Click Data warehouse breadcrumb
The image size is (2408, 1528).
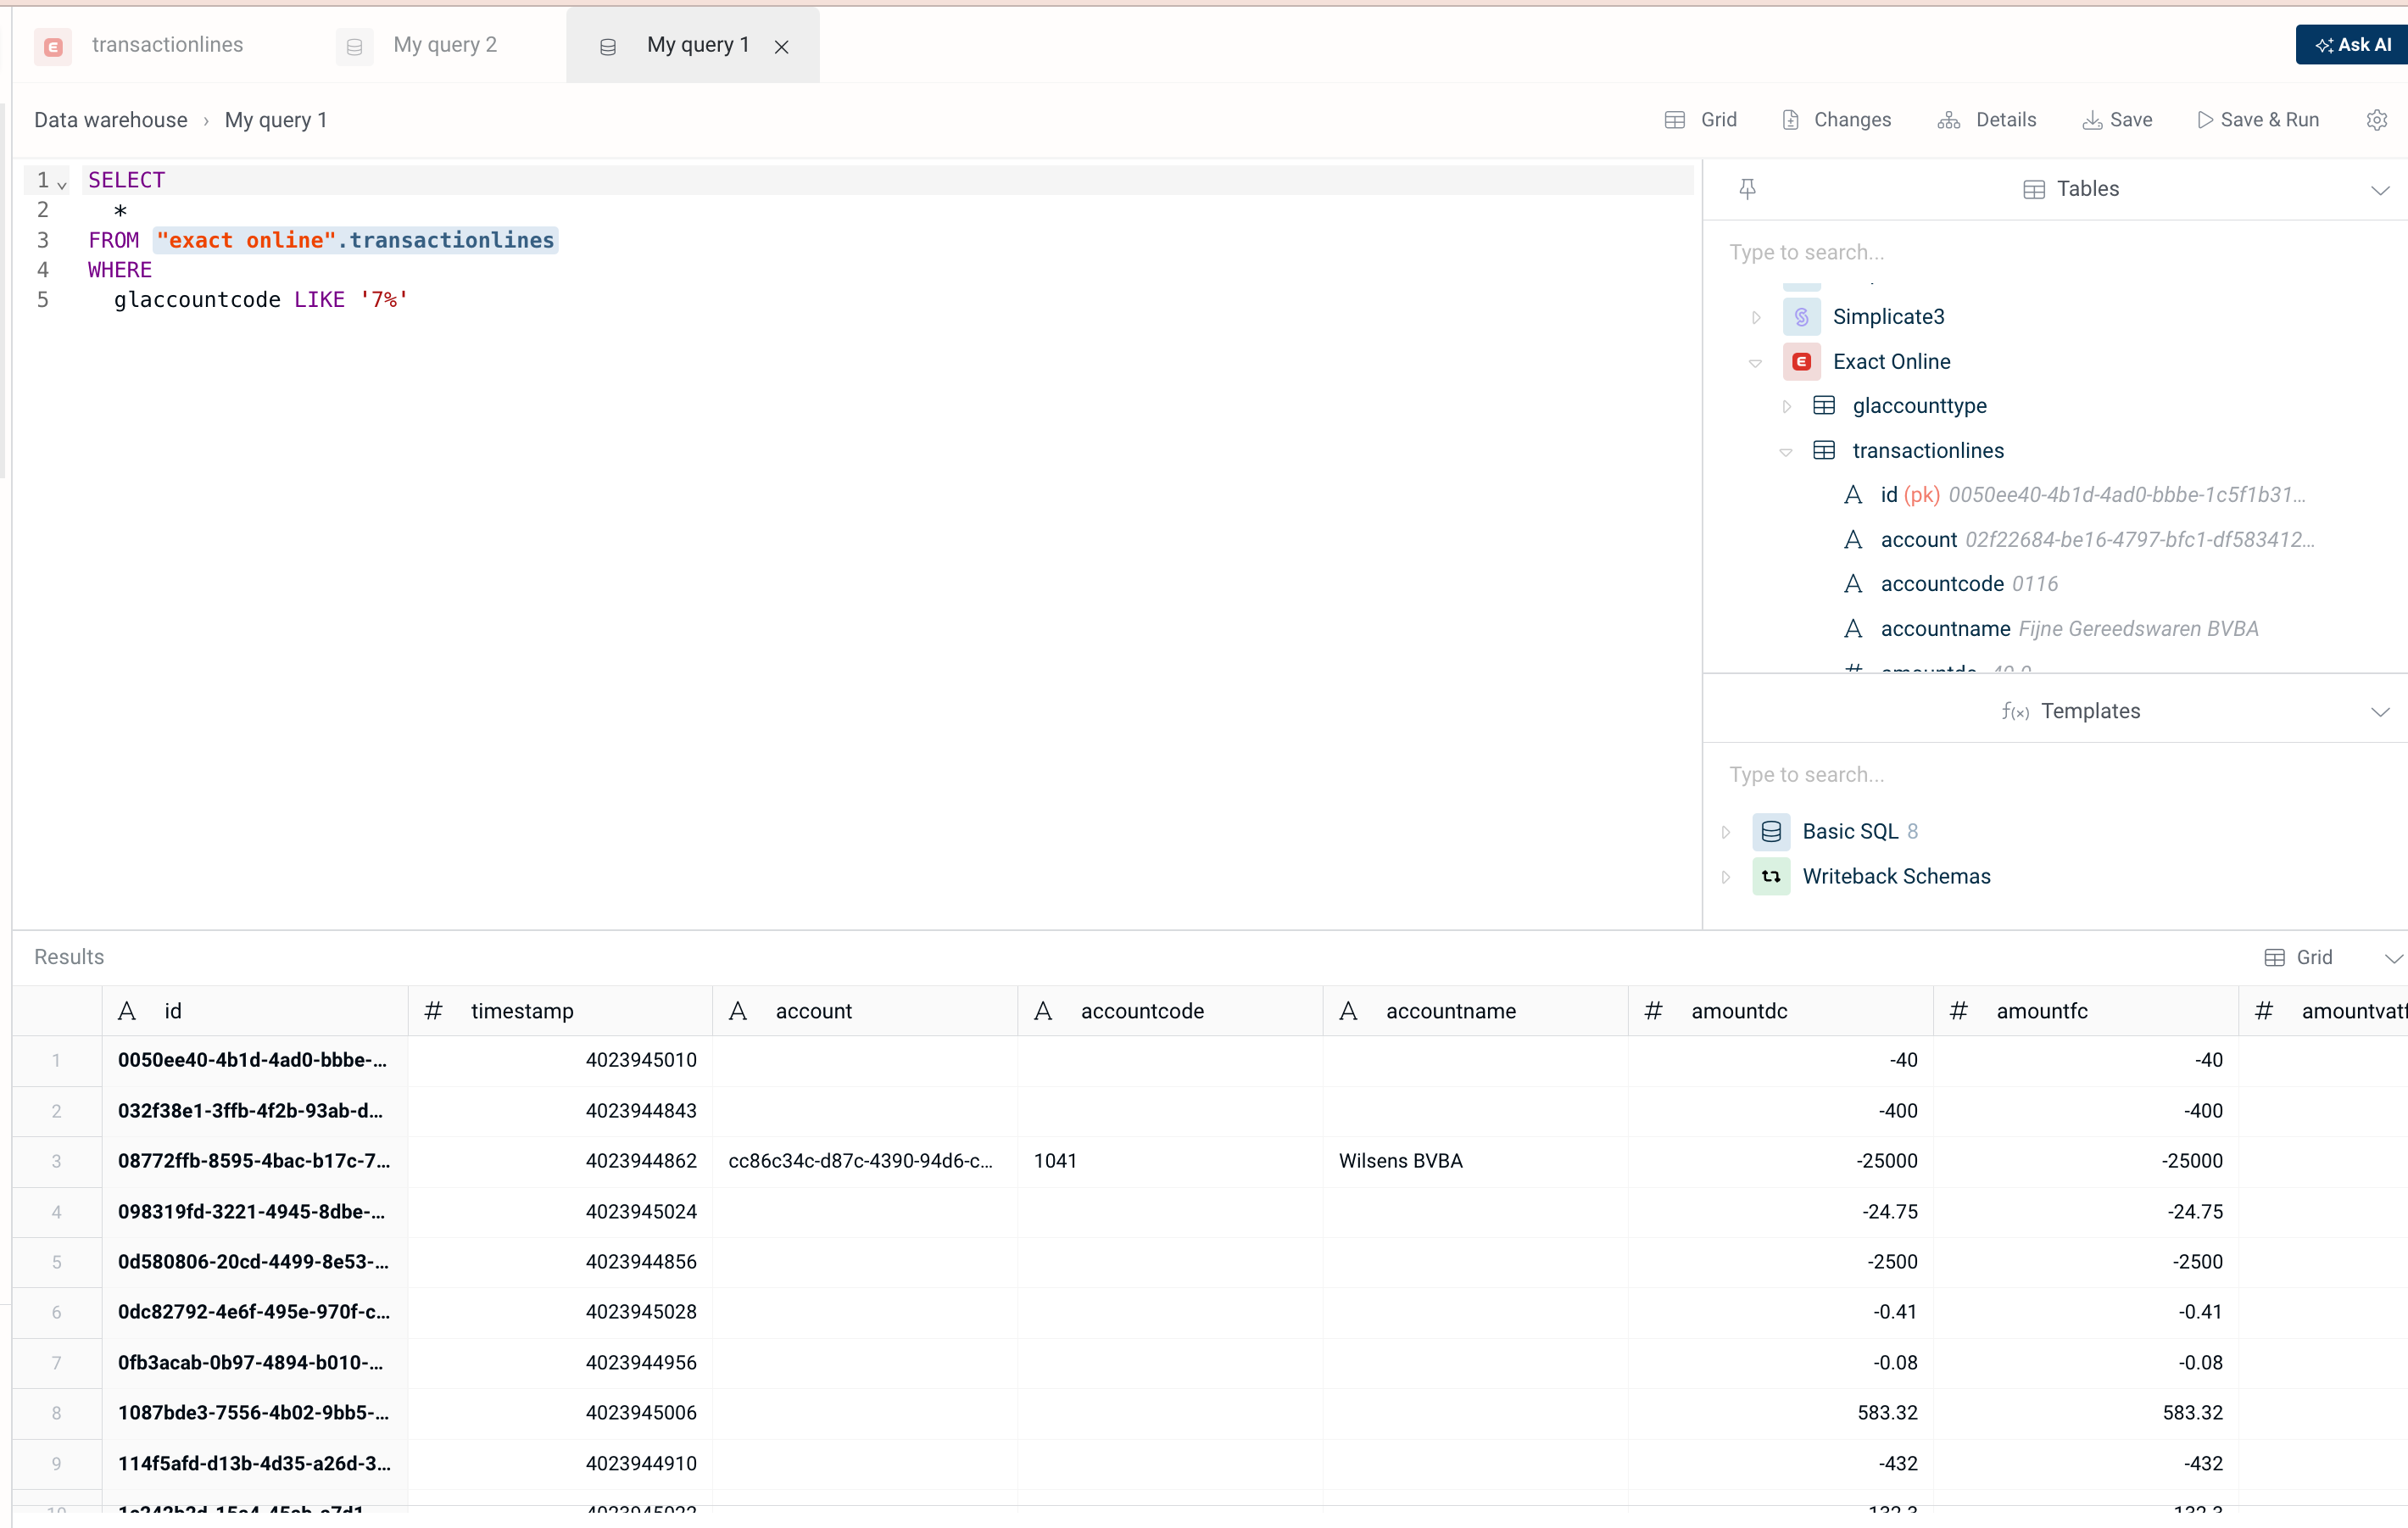click(x=111, y=120)
